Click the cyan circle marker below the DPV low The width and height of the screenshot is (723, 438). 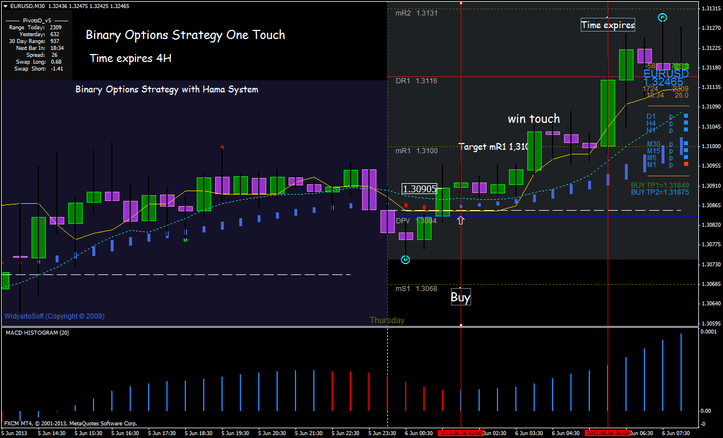[x=405, y=260]
